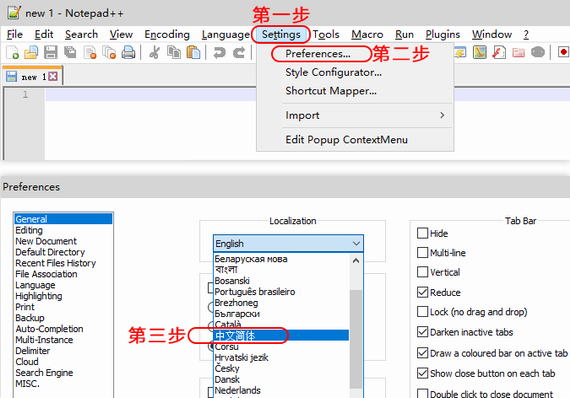Click the Open file folder icon
The image size is (570, 398).
(31, 53)
